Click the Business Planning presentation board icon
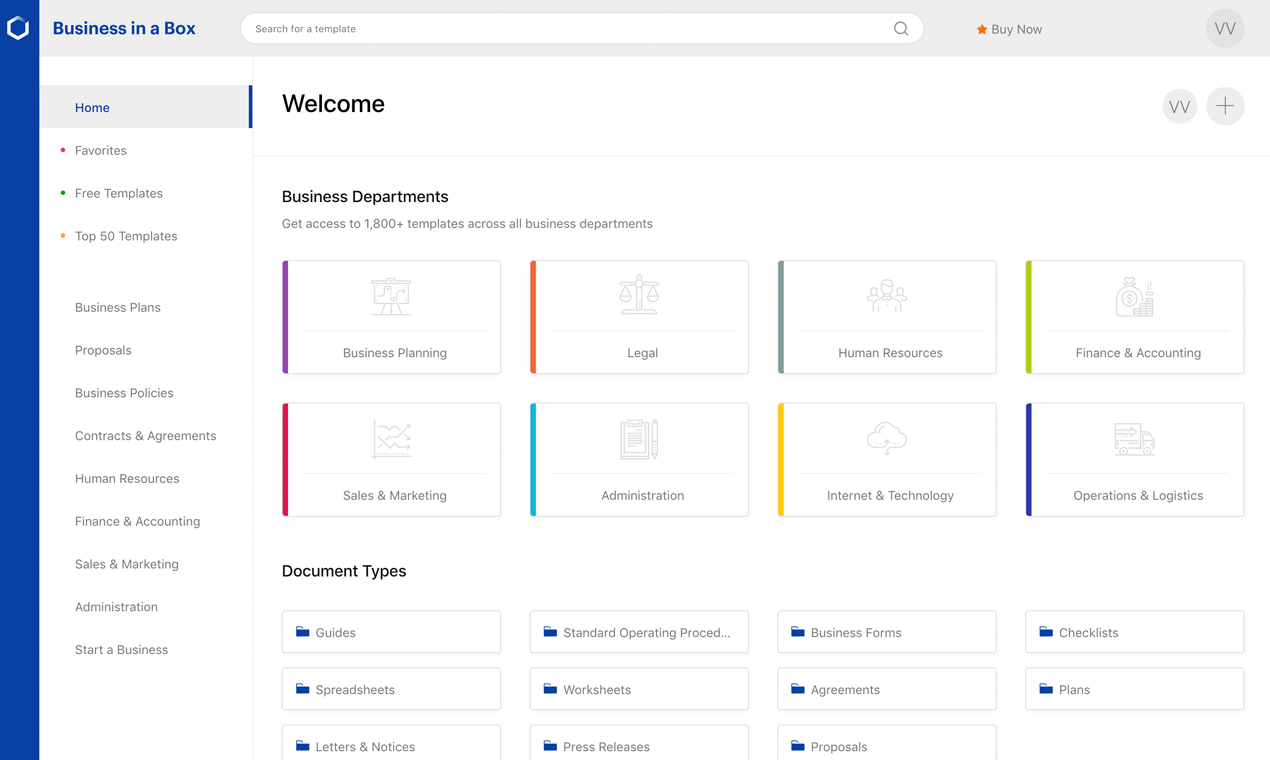Viewport: 1270px width, 760px height. point(391,296)
